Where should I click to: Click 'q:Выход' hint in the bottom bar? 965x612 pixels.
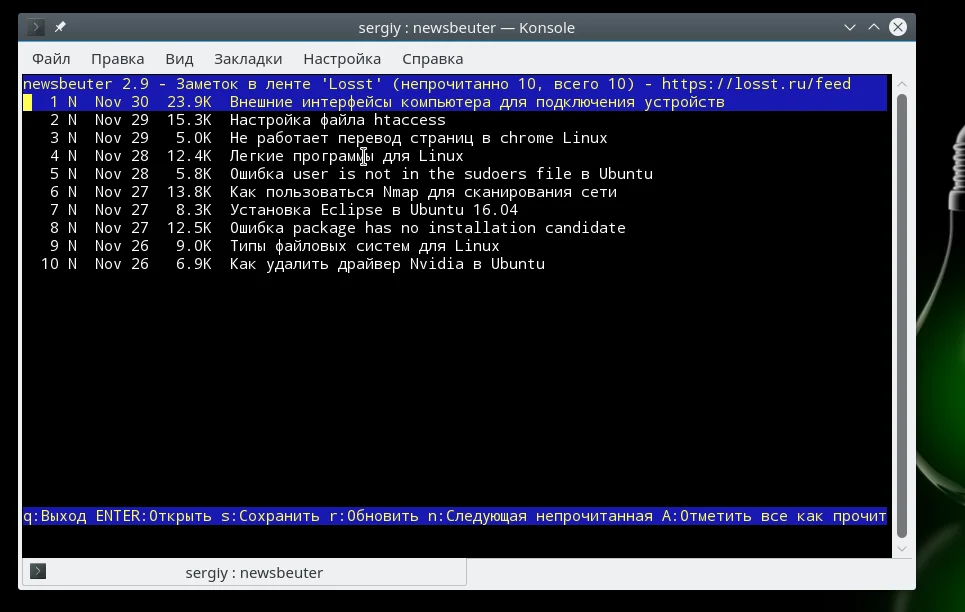pos(55,516)
